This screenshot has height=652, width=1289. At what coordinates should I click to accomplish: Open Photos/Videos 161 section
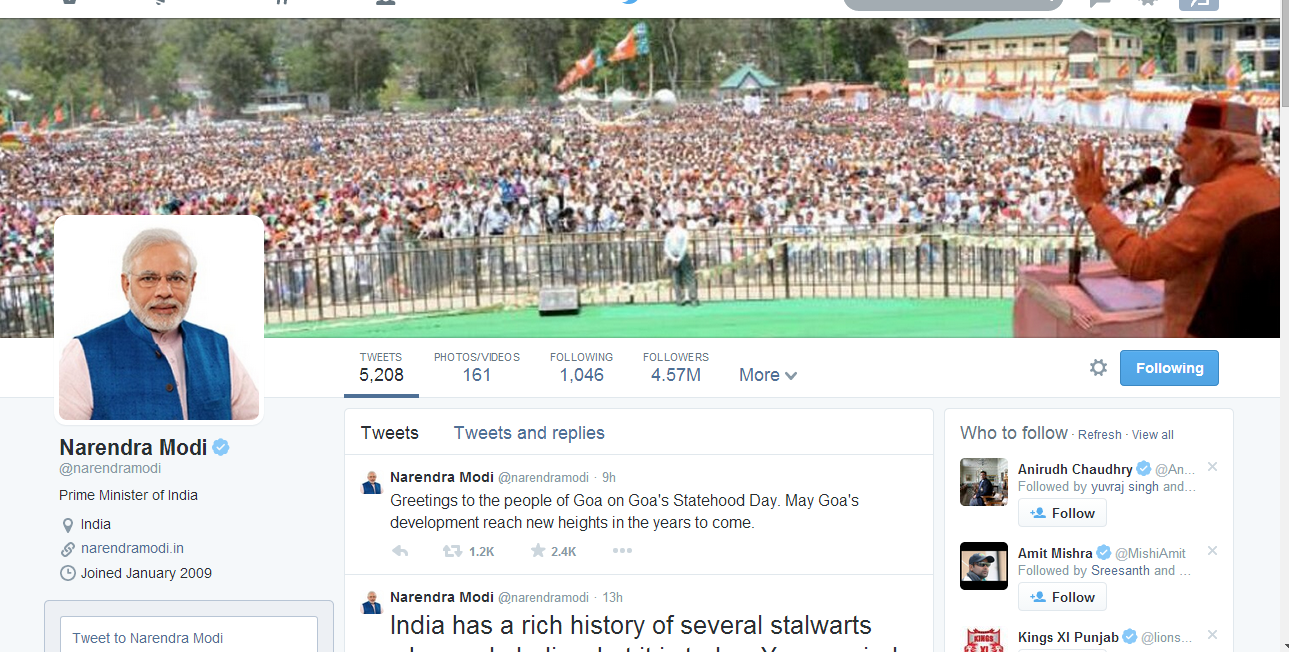(x=477, y=368)
